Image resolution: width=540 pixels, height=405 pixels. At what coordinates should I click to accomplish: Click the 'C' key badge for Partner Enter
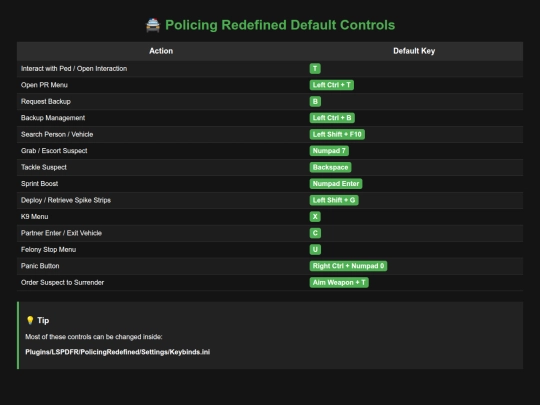tap(315, 233)
